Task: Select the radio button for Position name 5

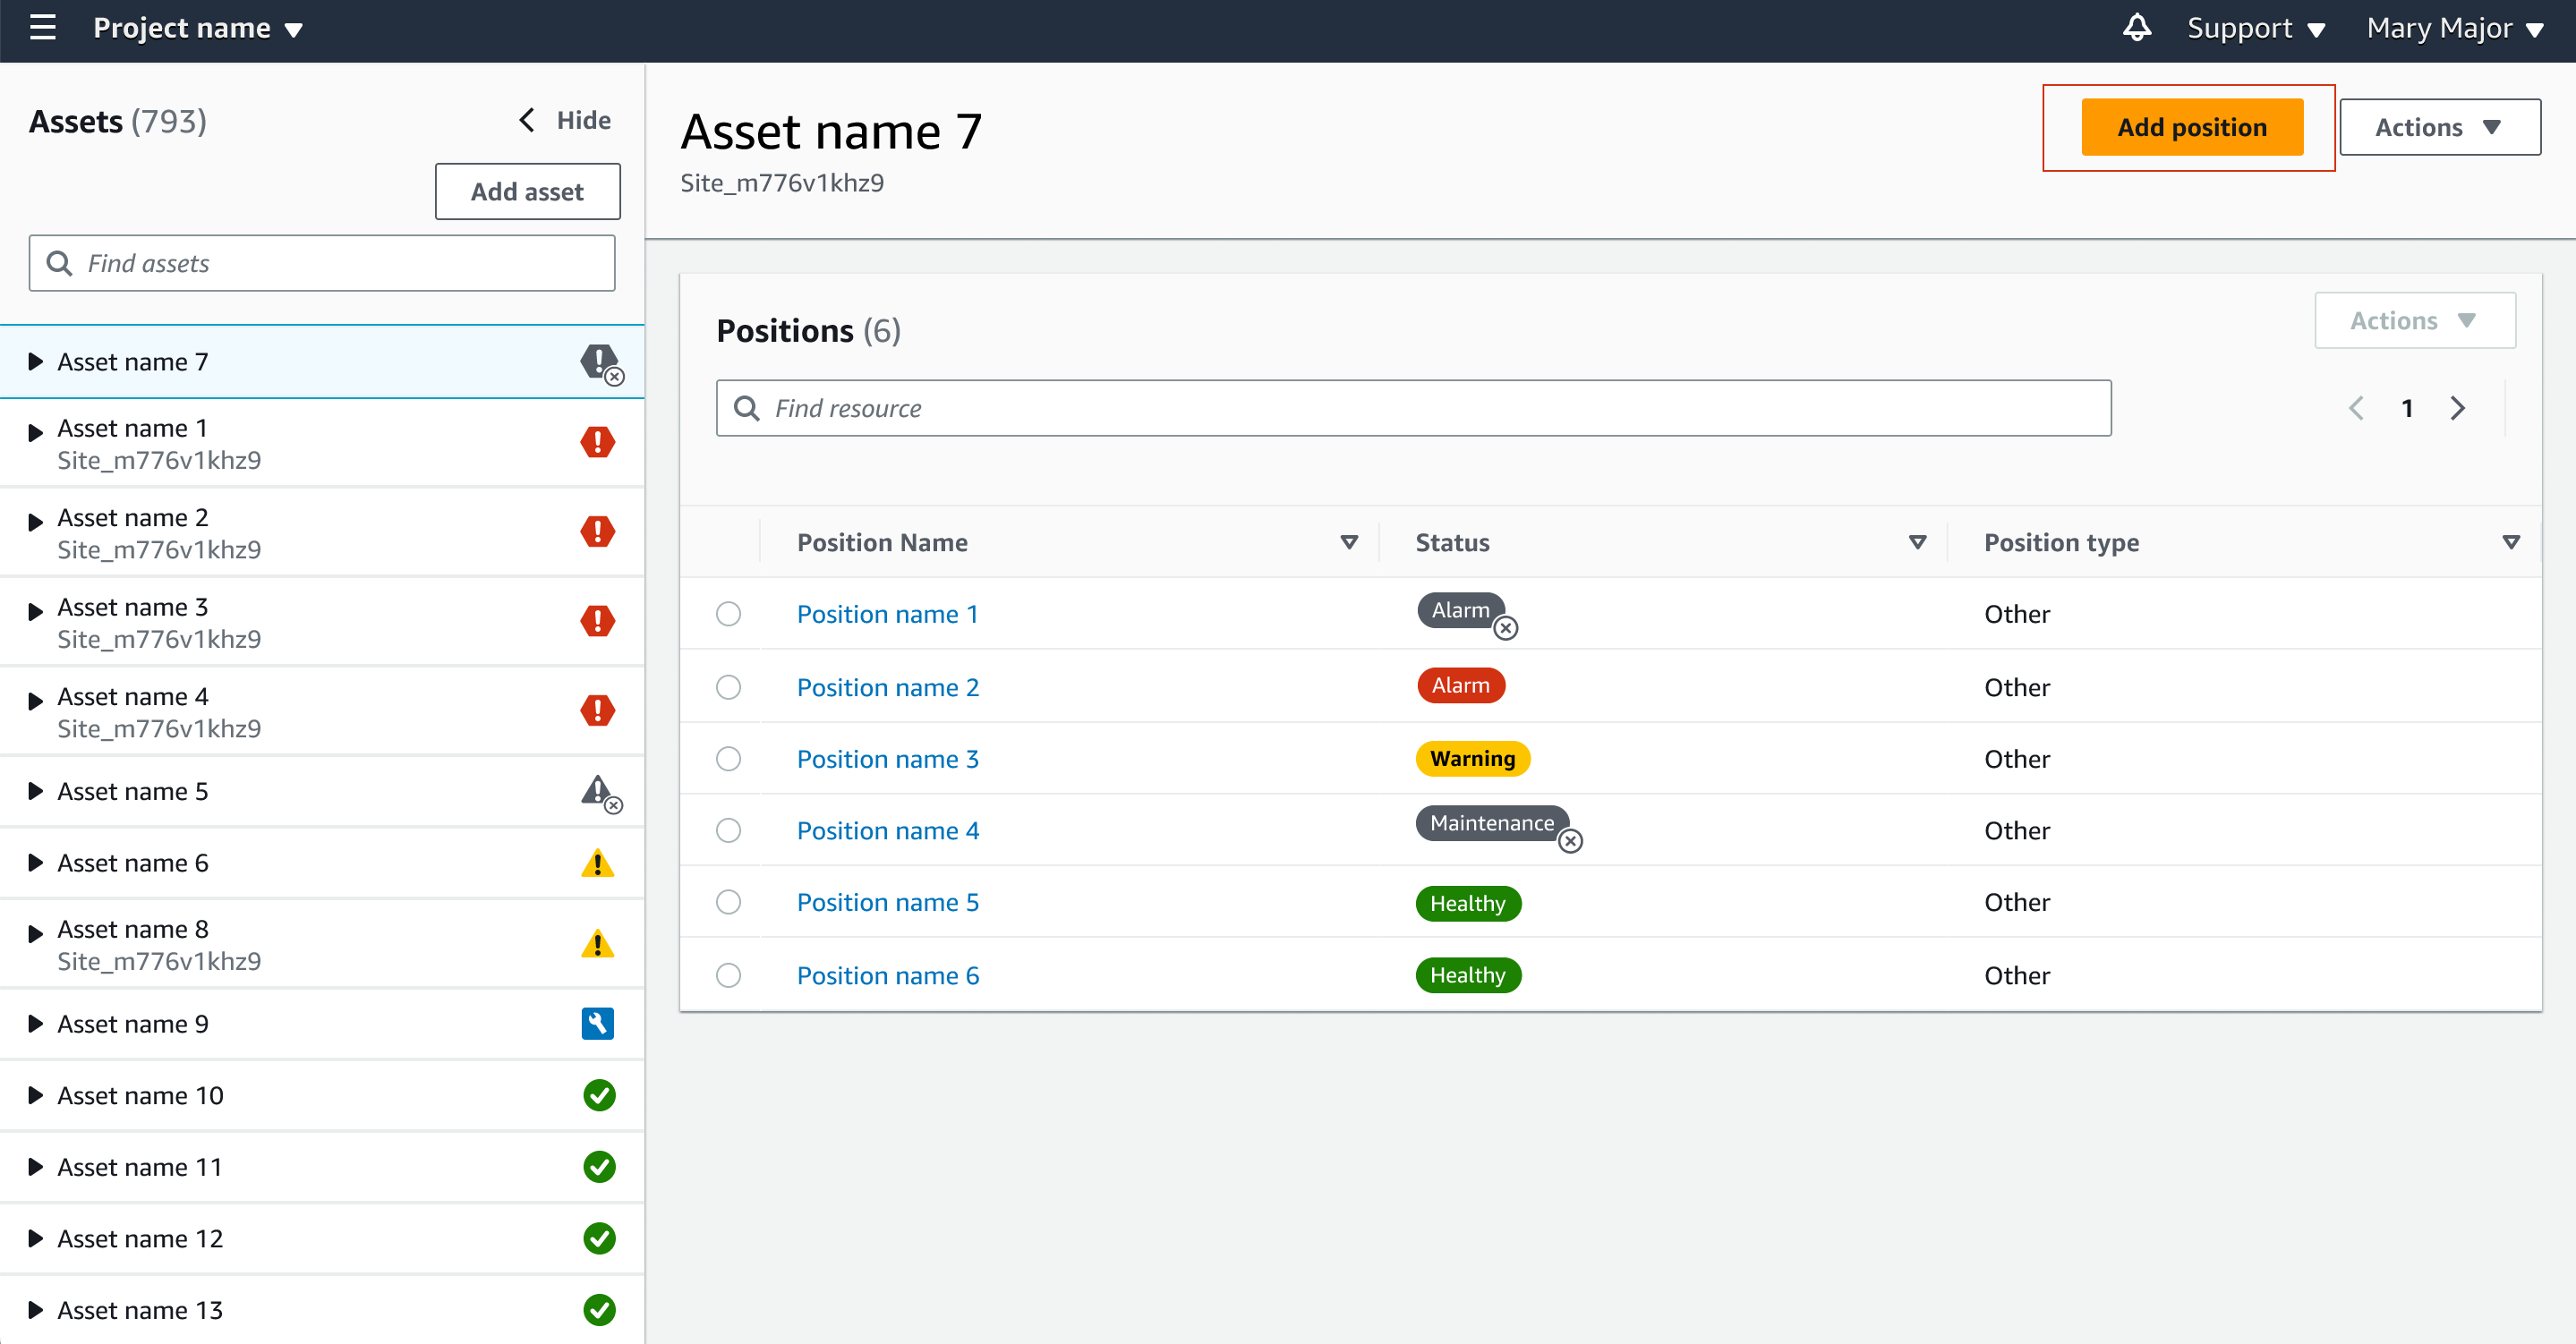Action: [x=728, y=902]
